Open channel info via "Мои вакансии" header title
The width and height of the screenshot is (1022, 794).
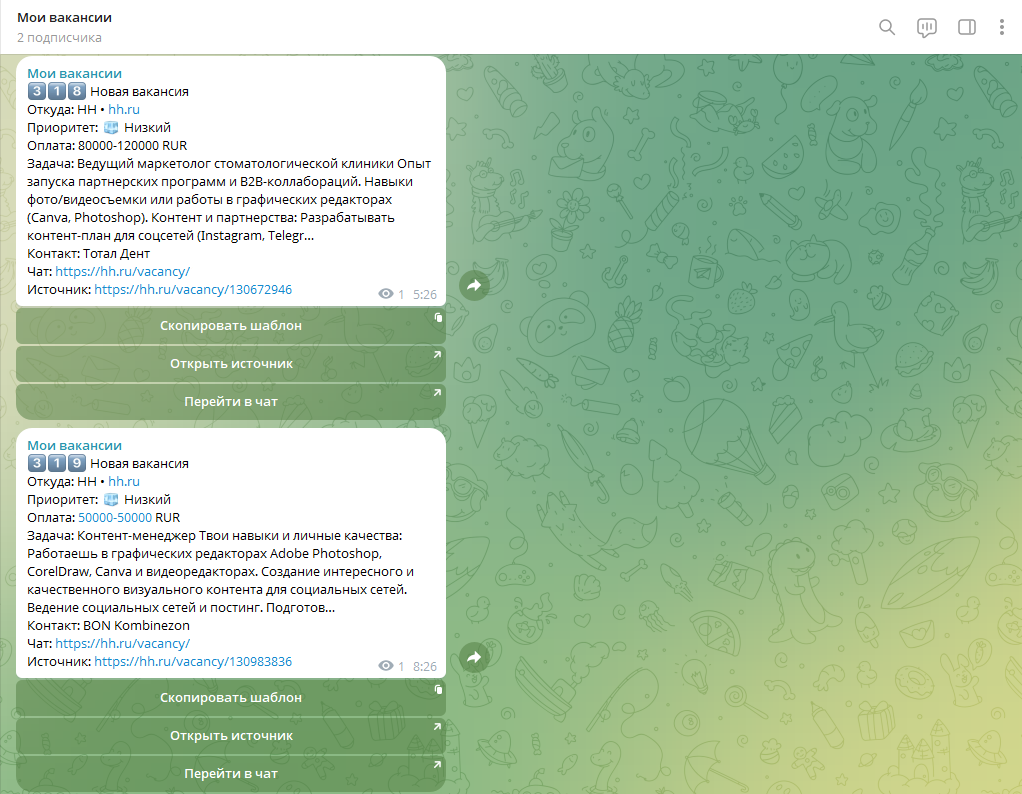[65, 18]
